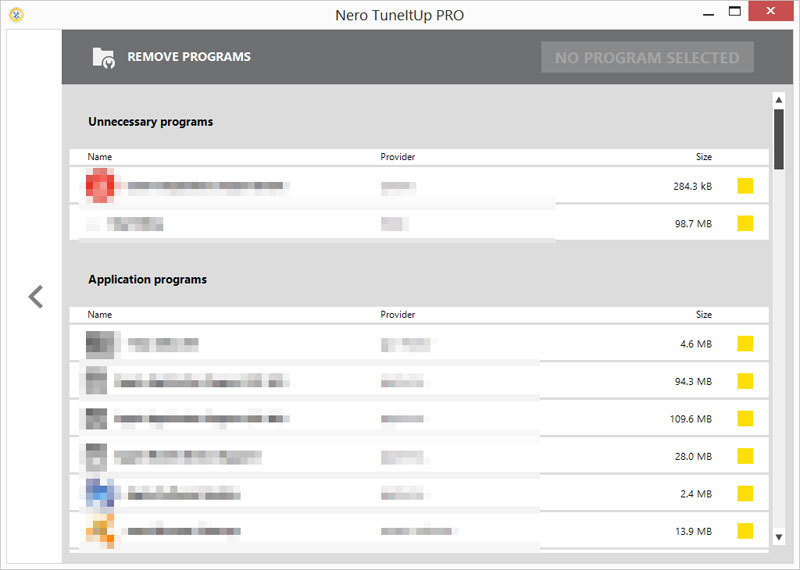Toggle the checkbox next to 94.3 MB
Image resolution: width=800 pixels, height=570 pixels.
[745, 381]
